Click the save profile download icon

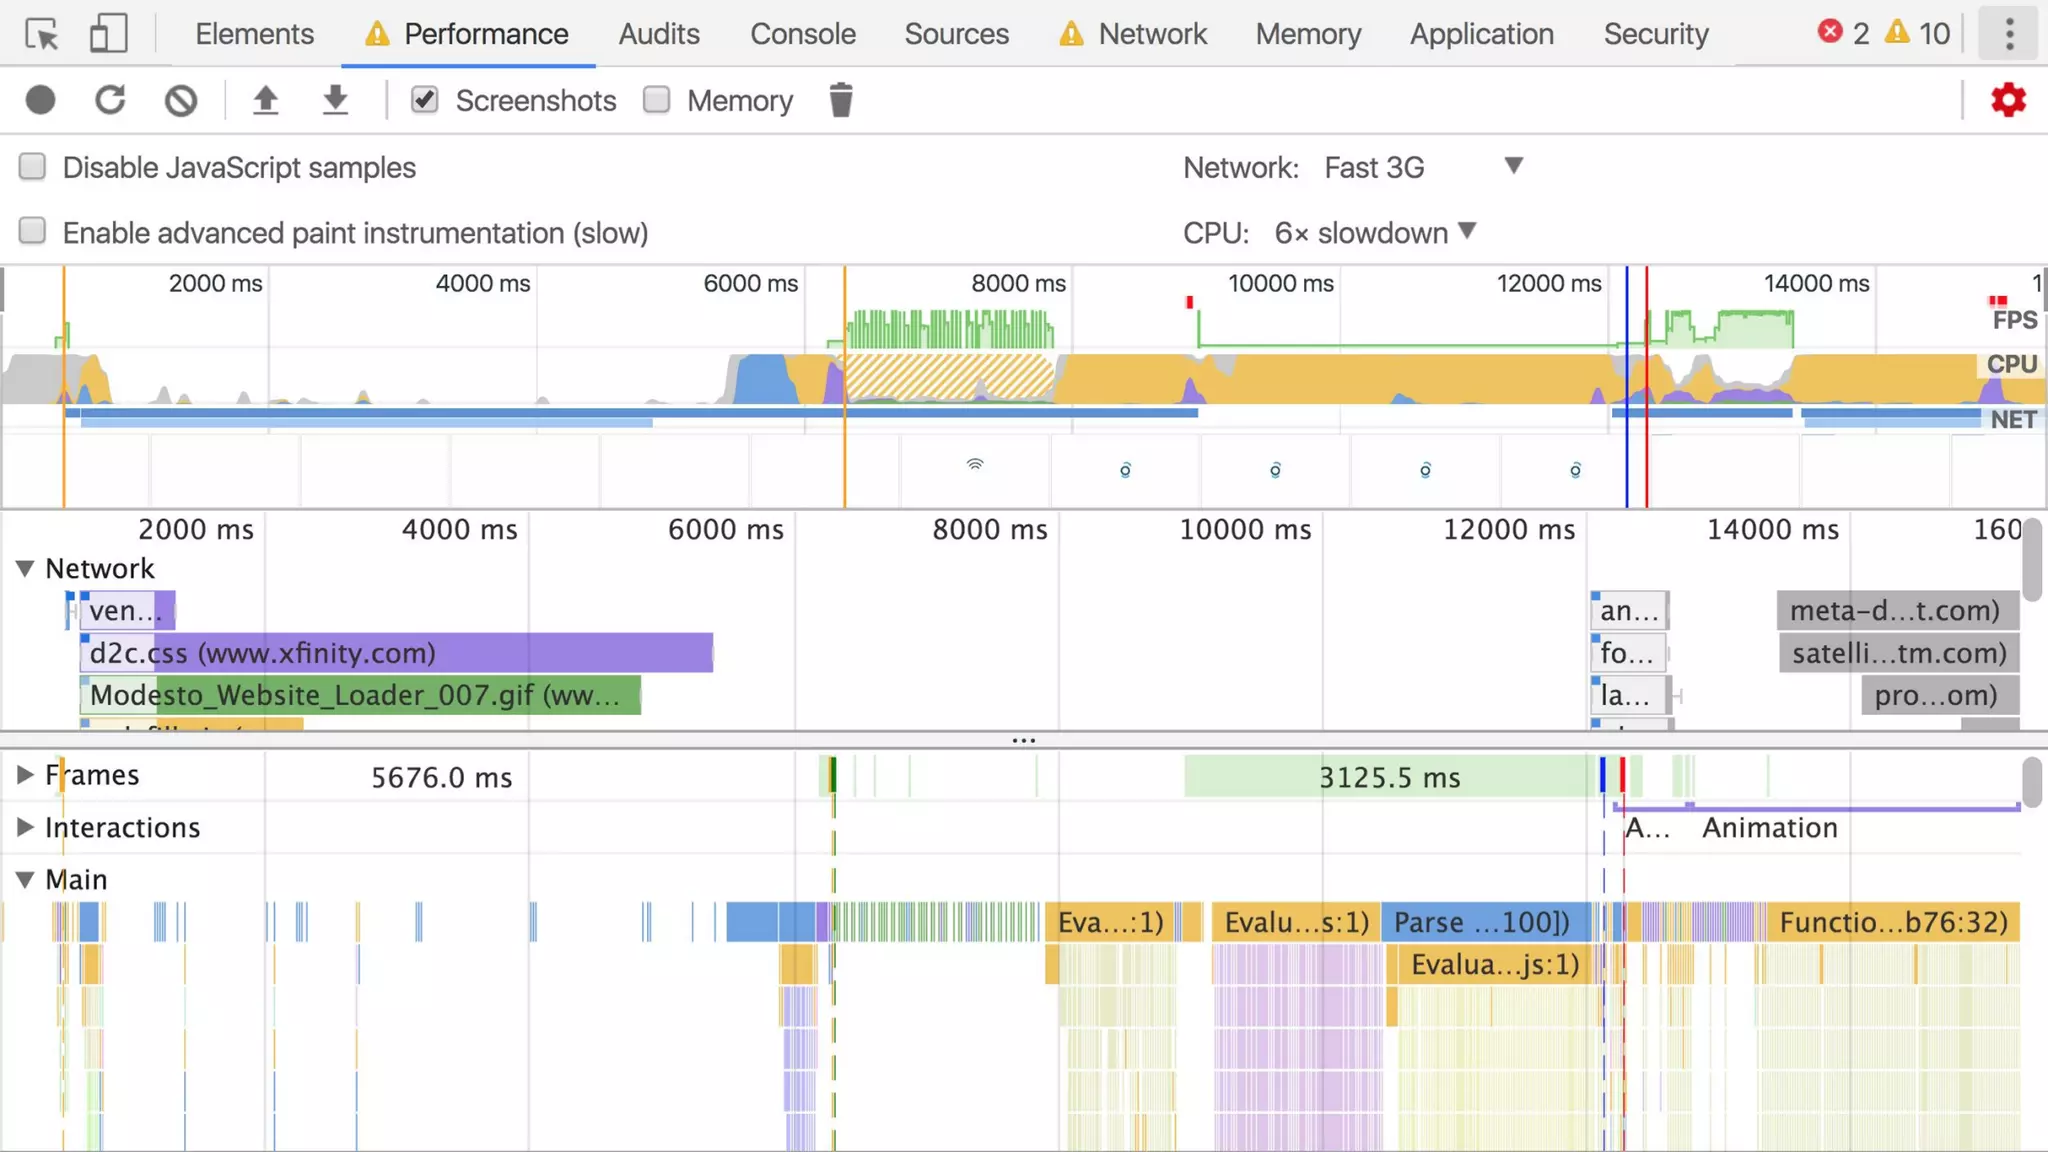(x=335, y=100)
